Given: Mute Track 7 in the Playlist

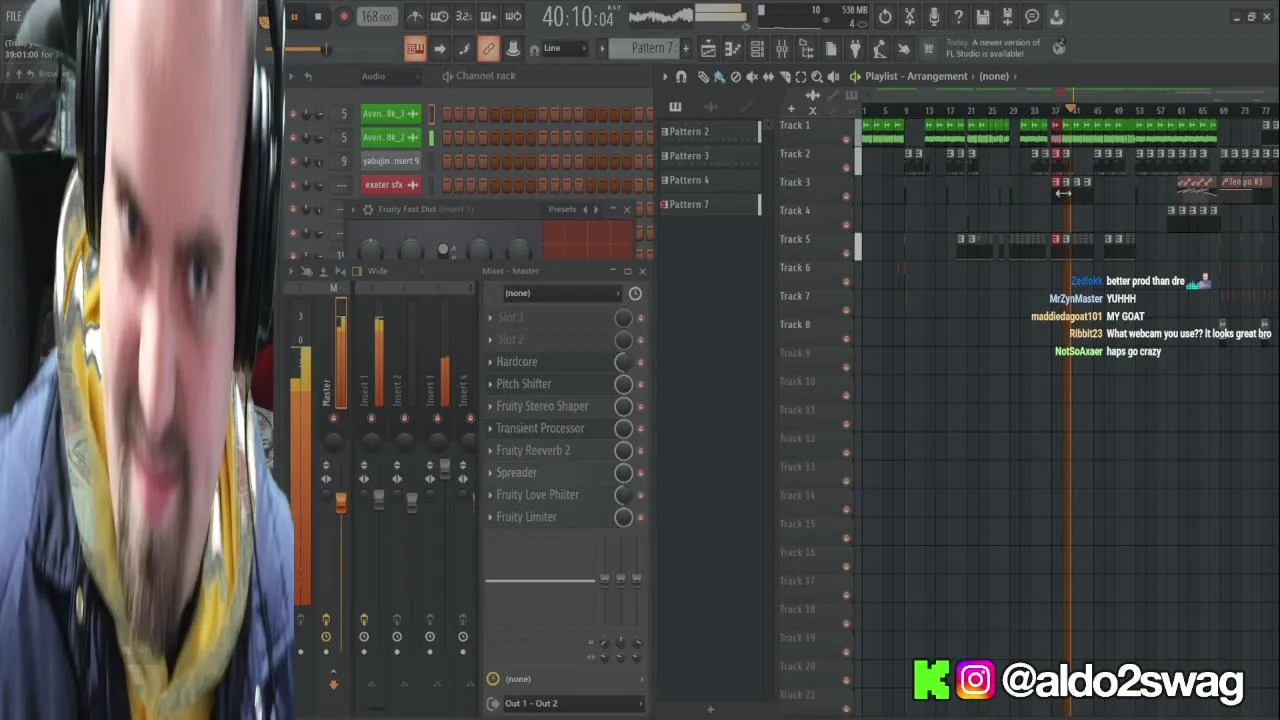Looking at the screenshot, I should click(x=847, y=310).
